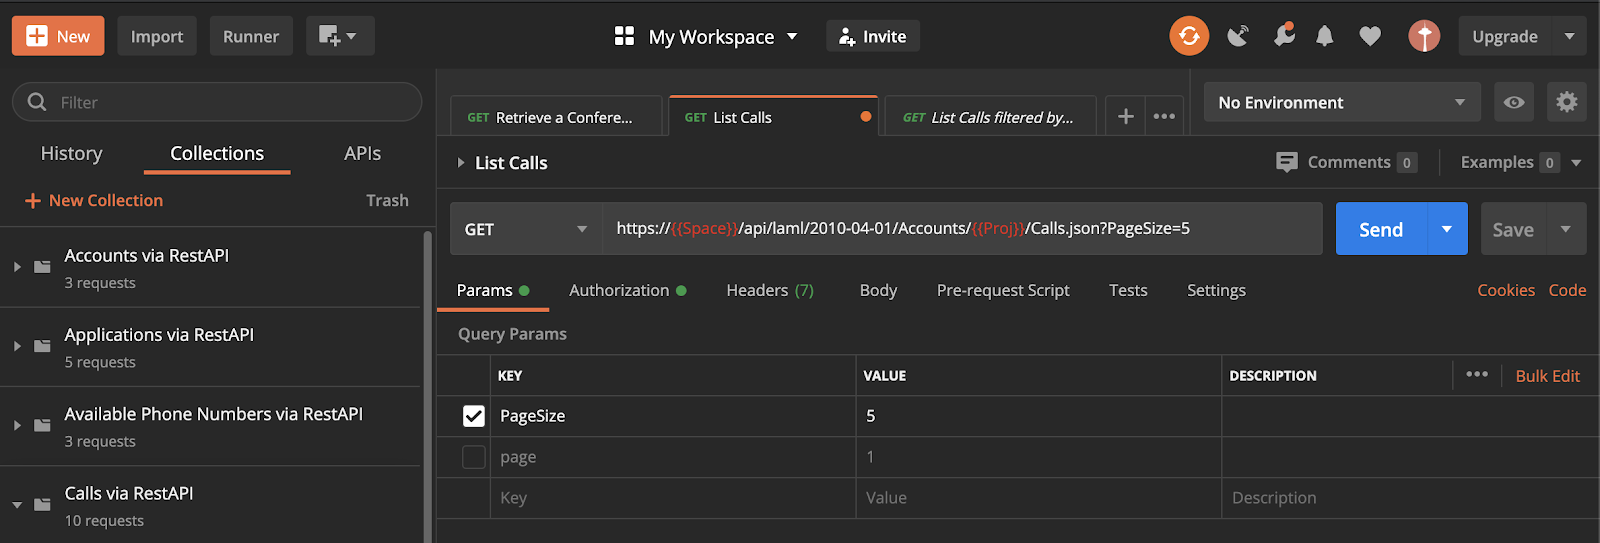
Task: Click Available Phone Numbers folder icon
Action: click(42, 425)
